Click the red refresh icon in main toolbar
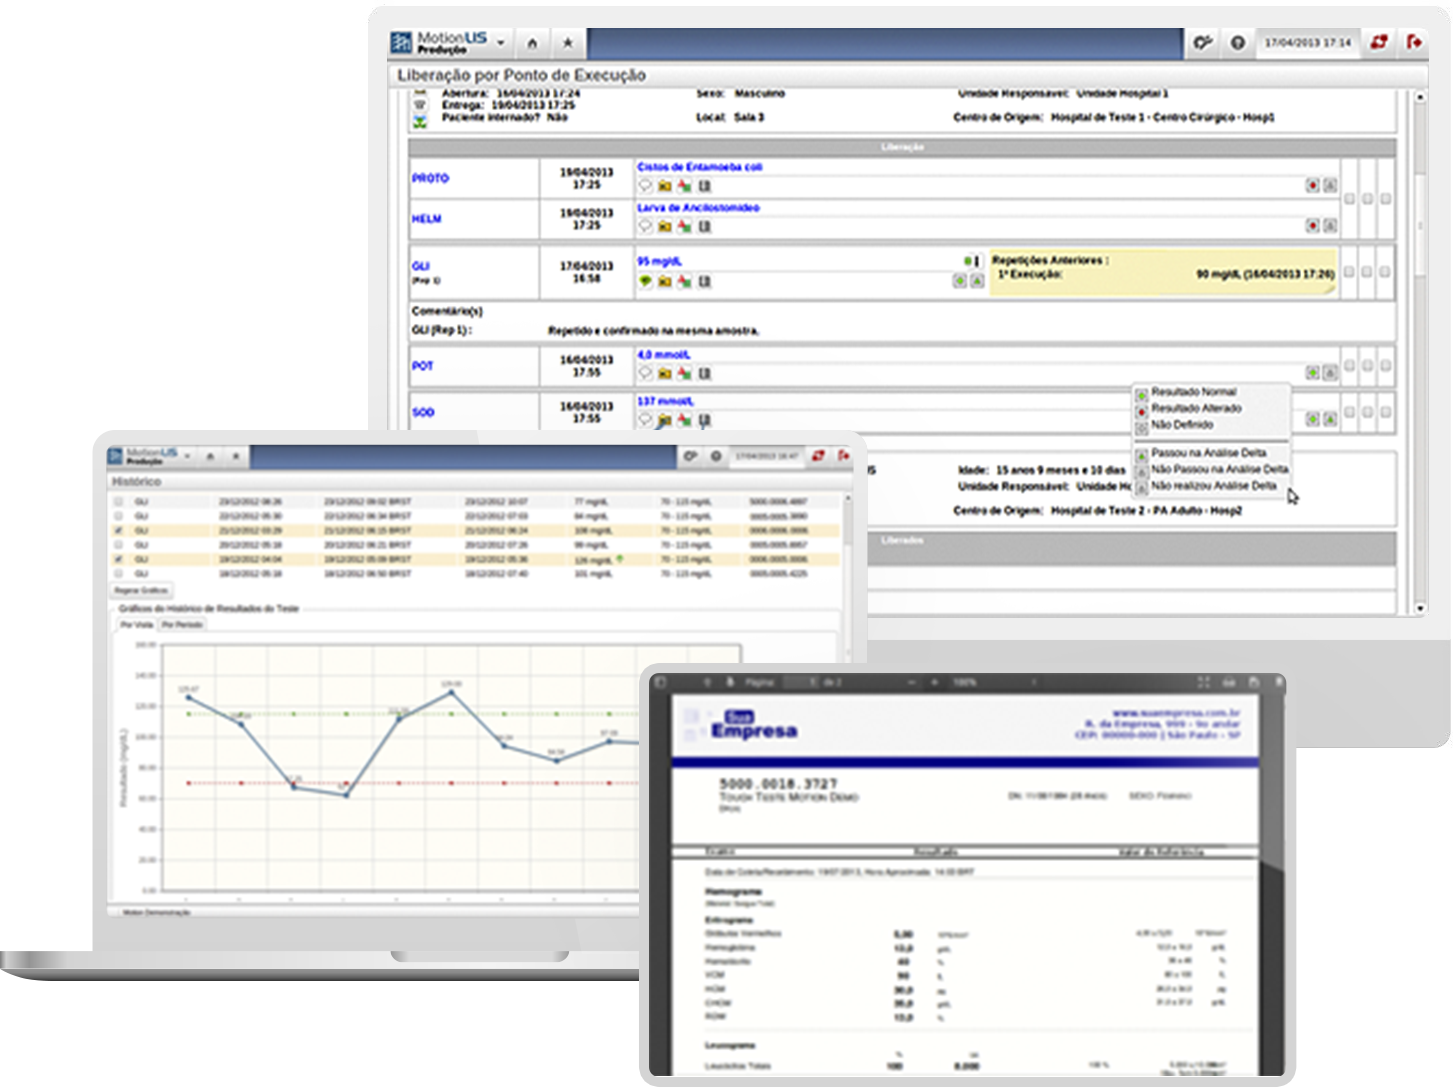The image size is (1453, 1088). tap(1379, 42)
